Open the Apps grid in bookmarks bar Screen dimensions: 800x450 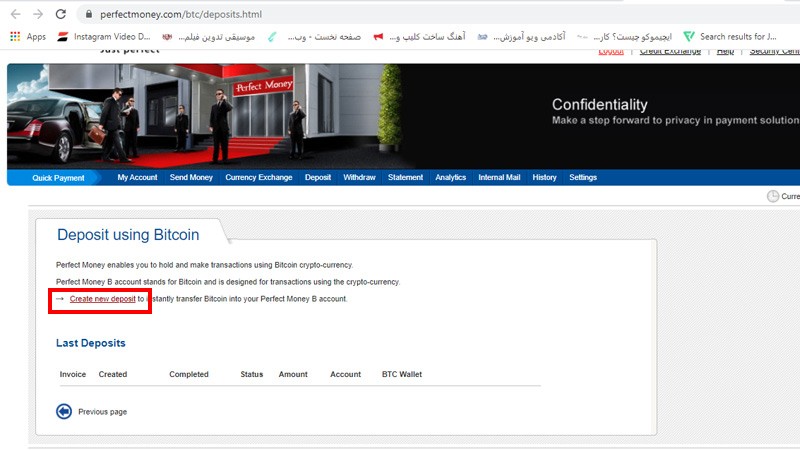(28, 37)
